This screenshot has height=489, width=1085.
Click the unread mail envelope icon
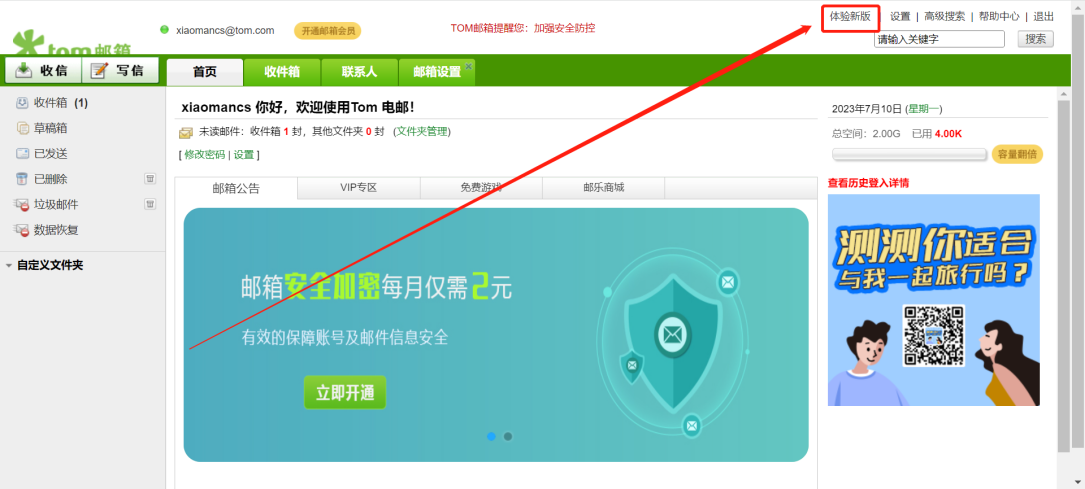click(x=185, y=133)
